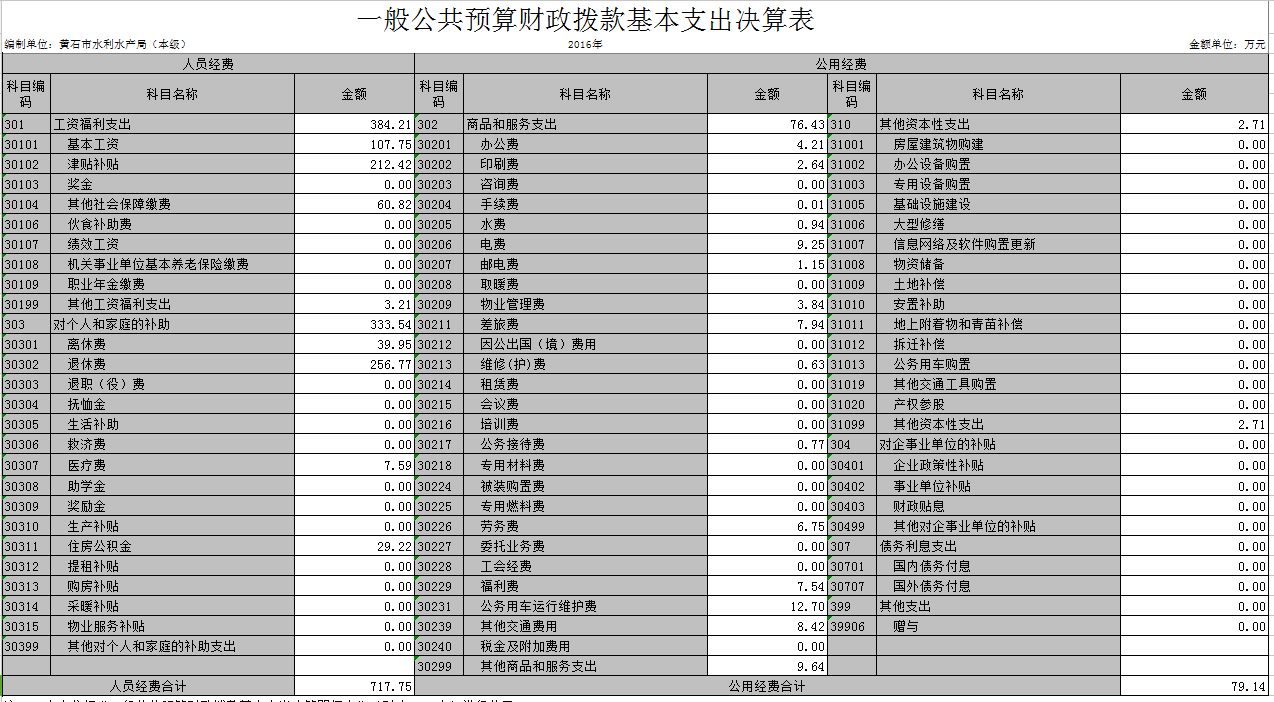The width and height of the screenshot is (1274, 702).
Task: Select the 公务接待费 cell
Action: [586, 445]
